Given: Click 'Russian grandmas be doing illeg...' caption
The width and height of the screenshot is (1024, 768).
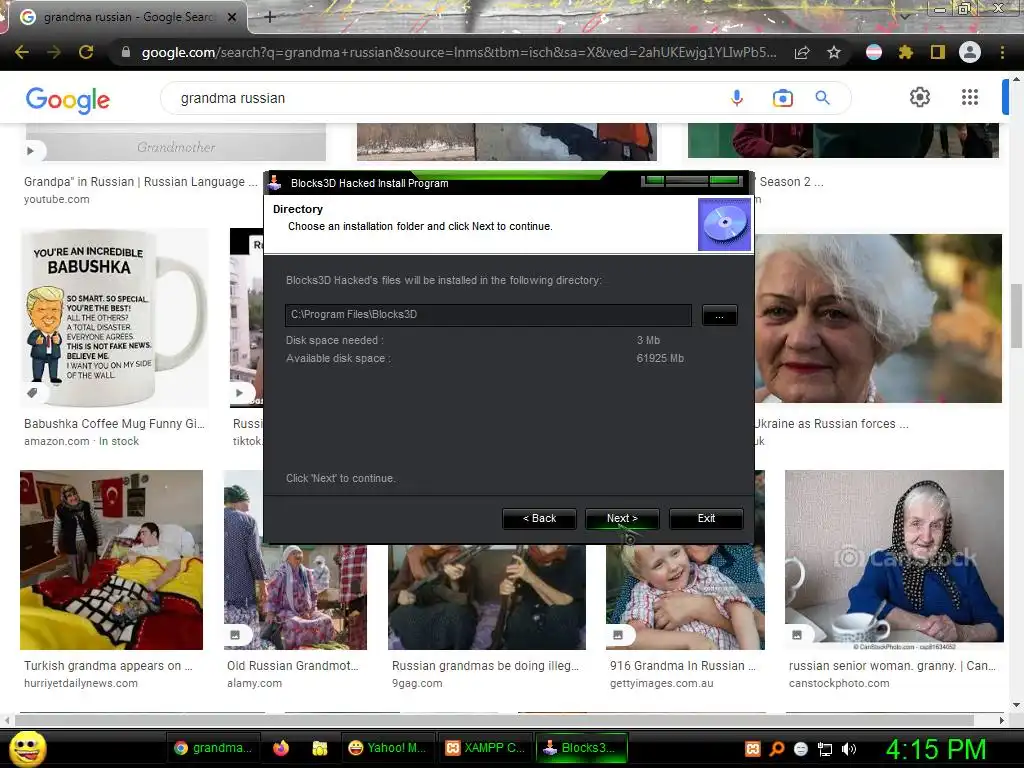Looking at the screenshot, I should (485, 665).
